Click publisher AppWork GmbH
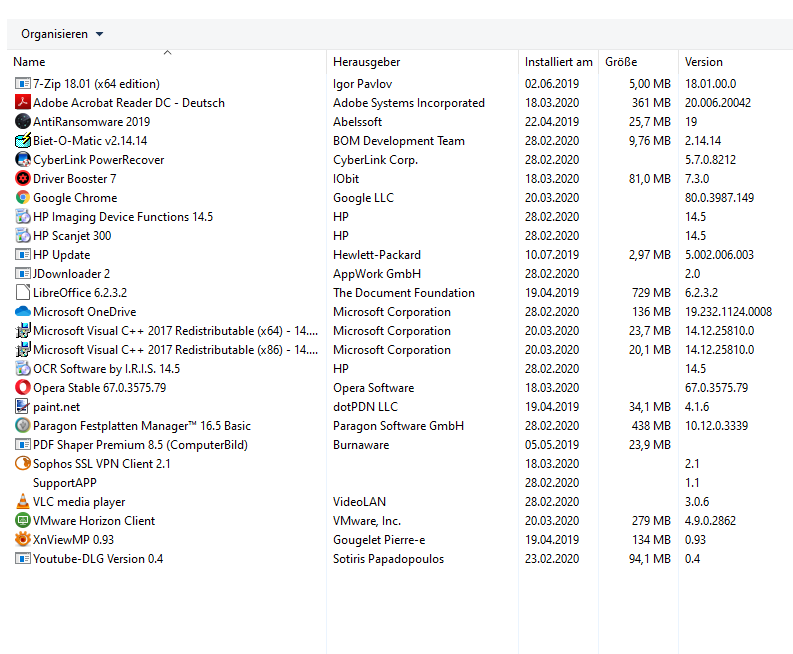Viewport: 793px width, 654px height. pos(377,274)
